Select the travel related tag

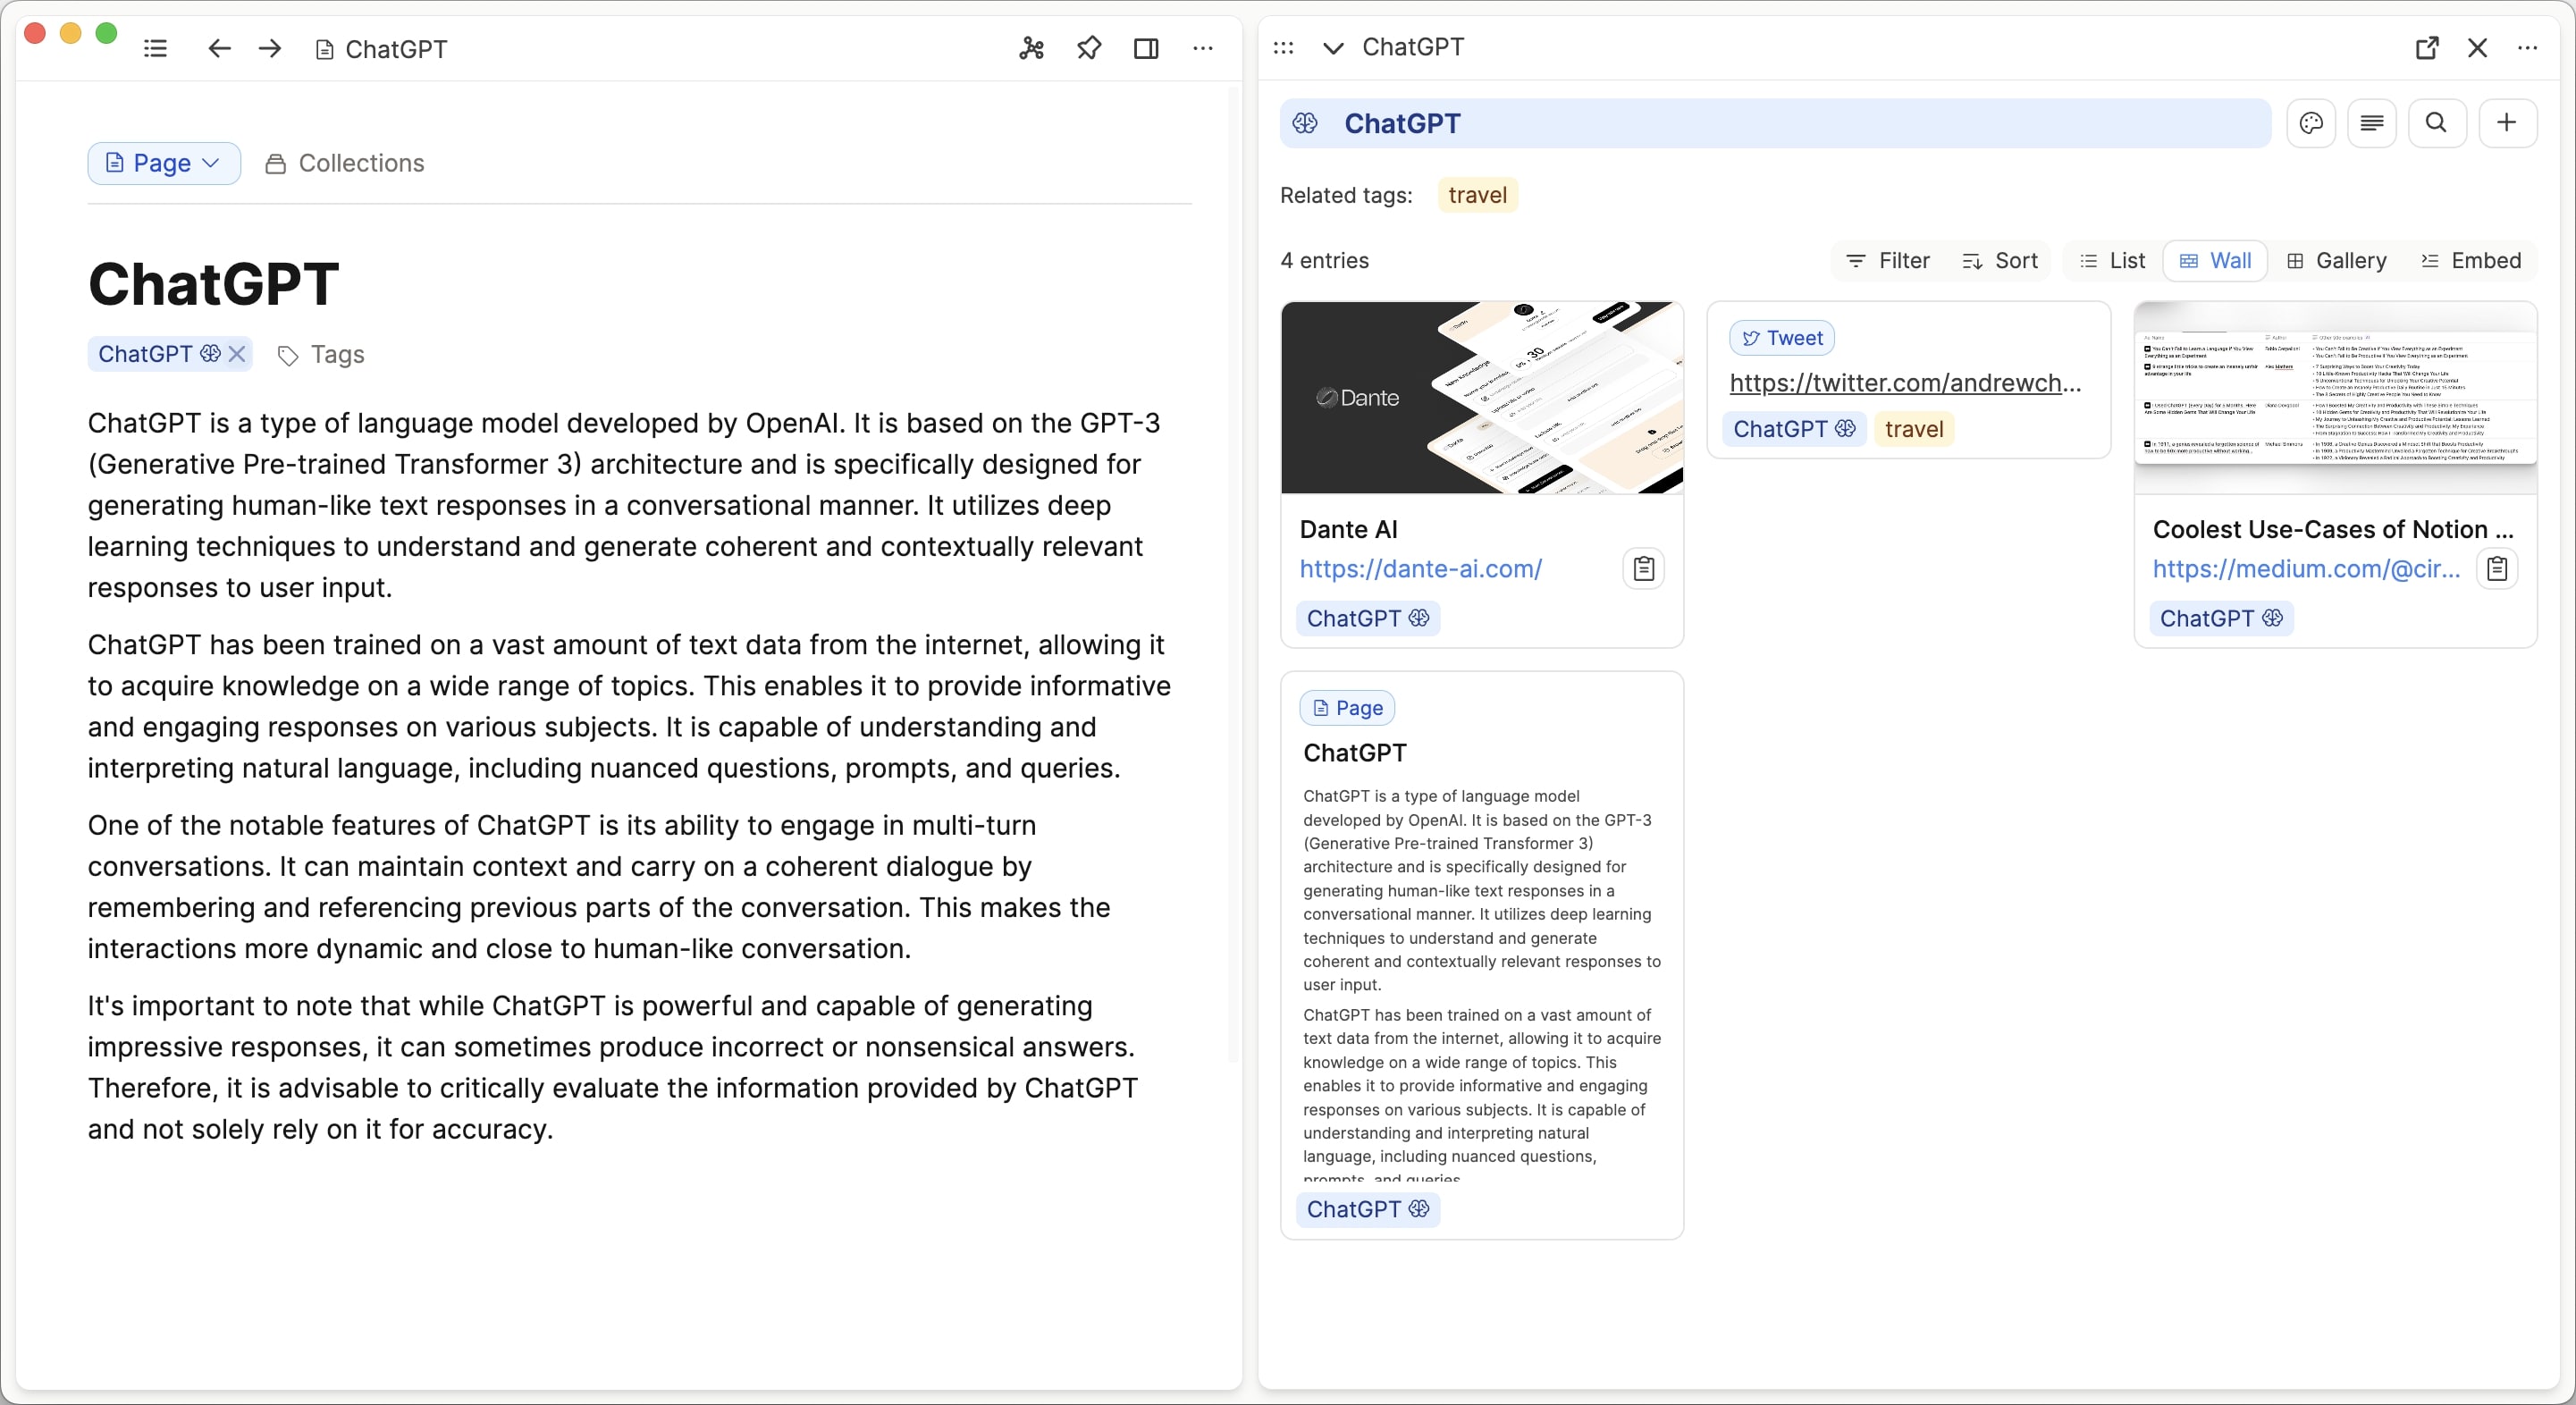point(1477,195)
